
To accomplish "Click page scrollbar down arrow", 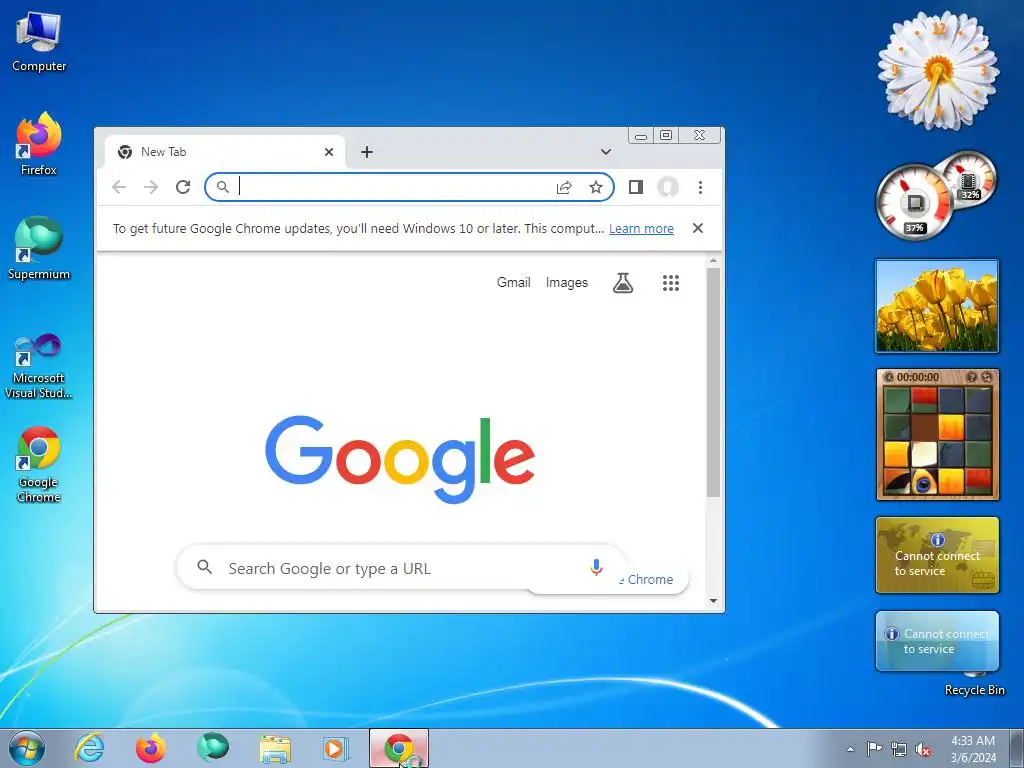I will (713, 601).
